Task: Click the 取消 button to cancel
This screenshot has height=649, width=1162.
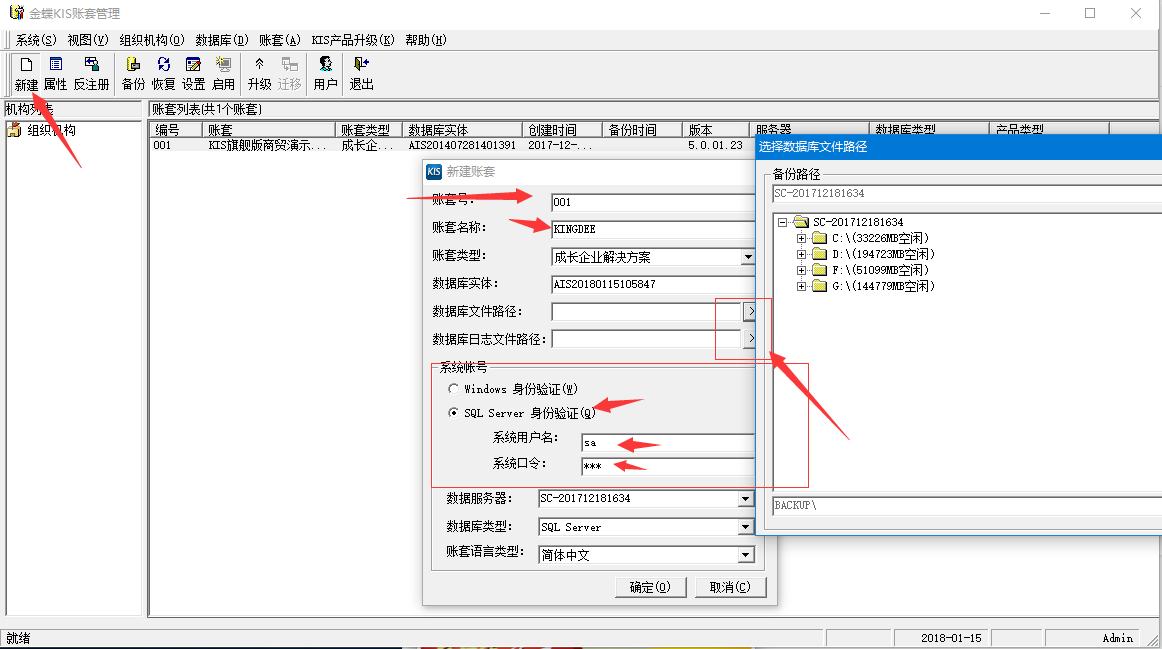Action: click(731, 587)
